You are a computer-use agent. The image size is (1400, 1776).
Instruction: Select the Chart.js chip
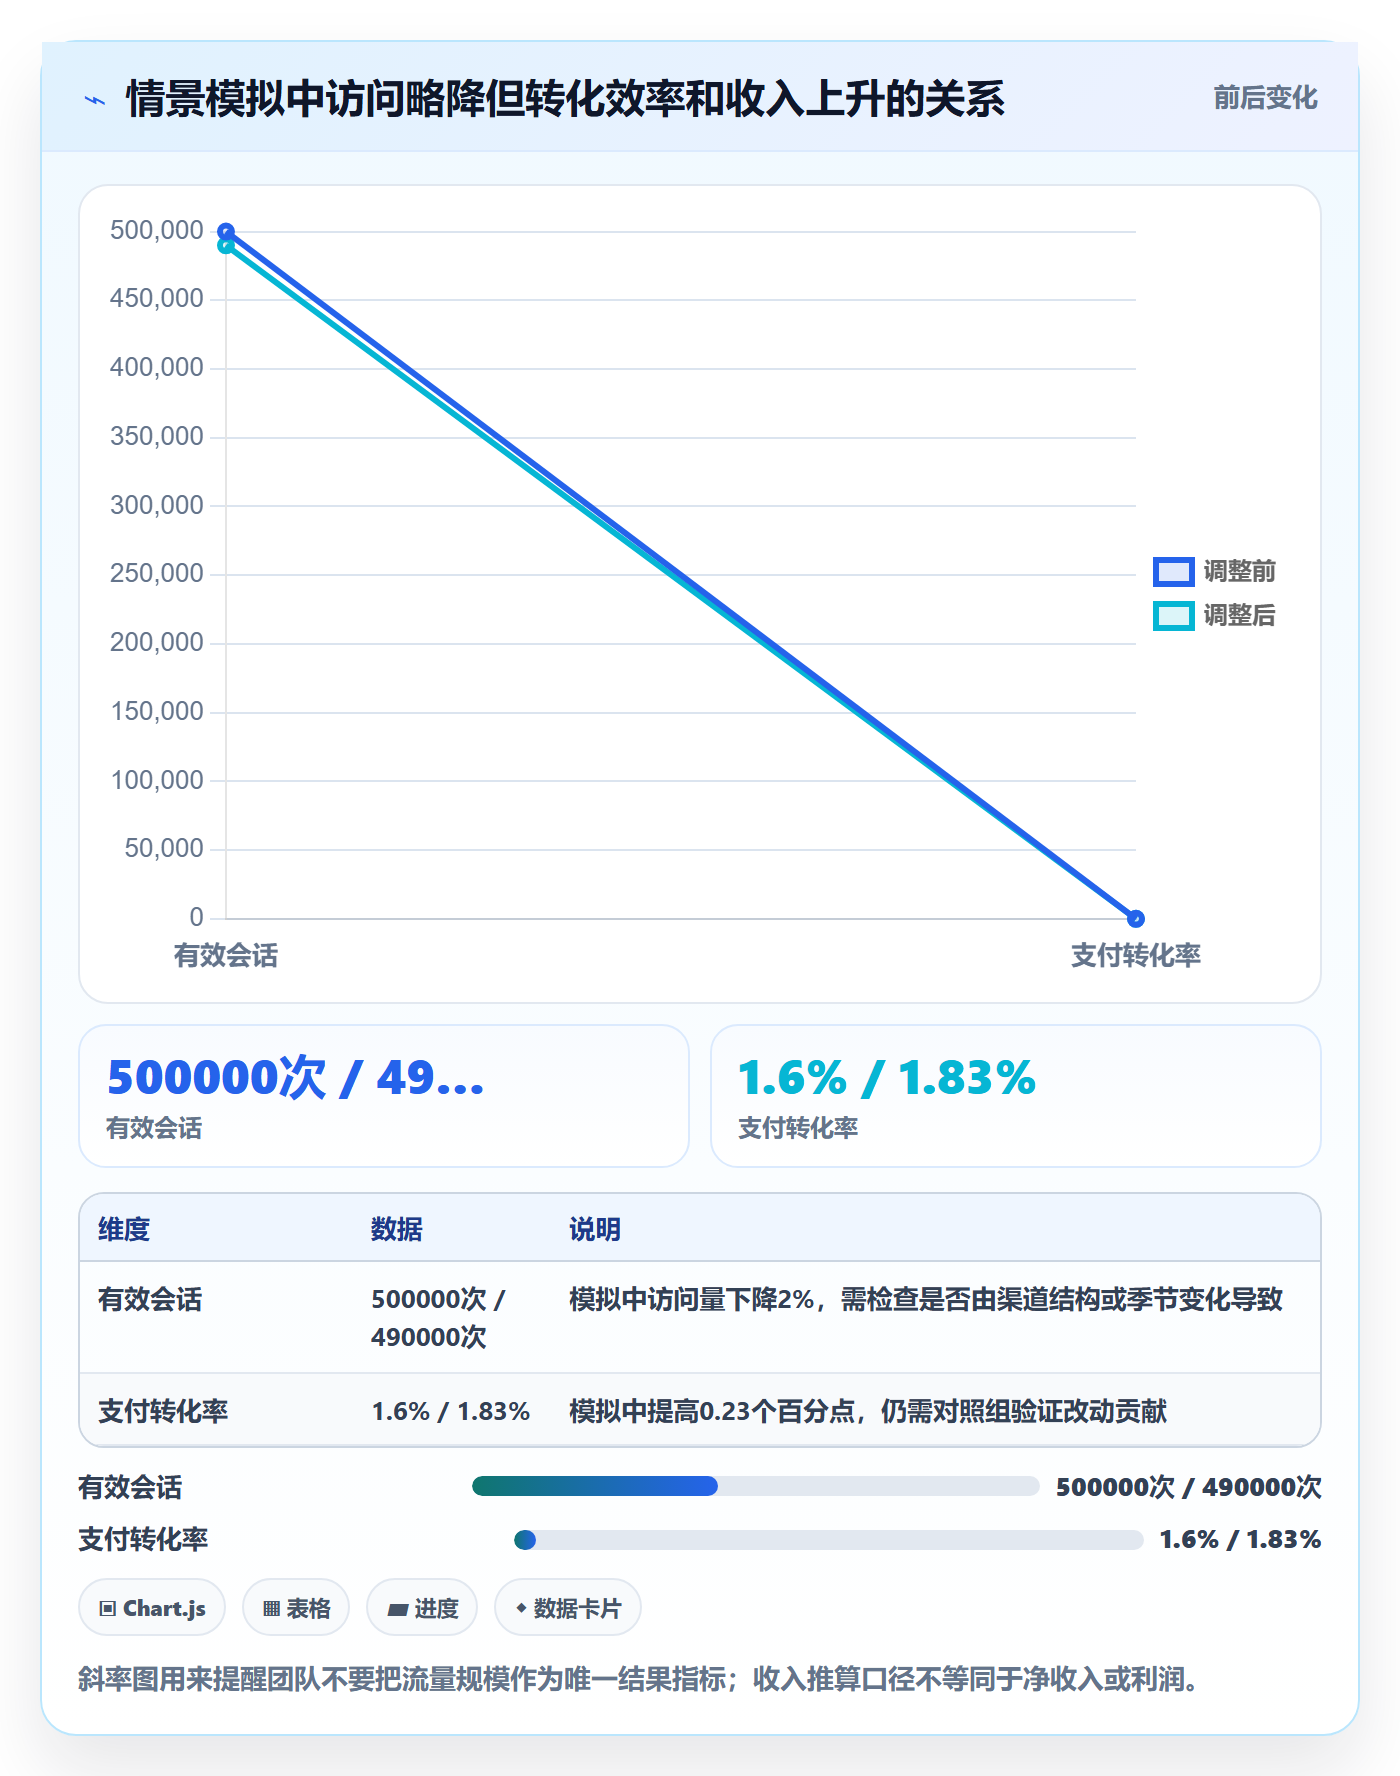(152, 1608)
